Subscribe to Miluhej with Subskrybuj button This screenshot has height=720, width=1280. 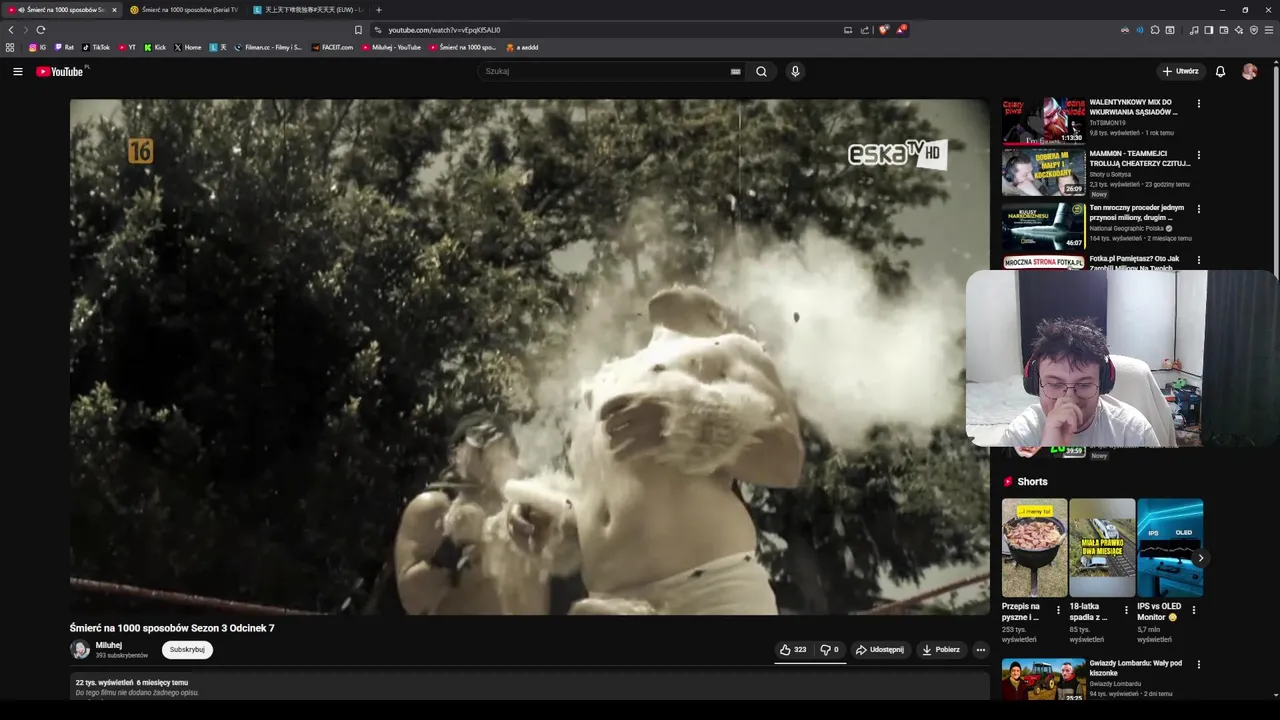[x=187, y=650]
